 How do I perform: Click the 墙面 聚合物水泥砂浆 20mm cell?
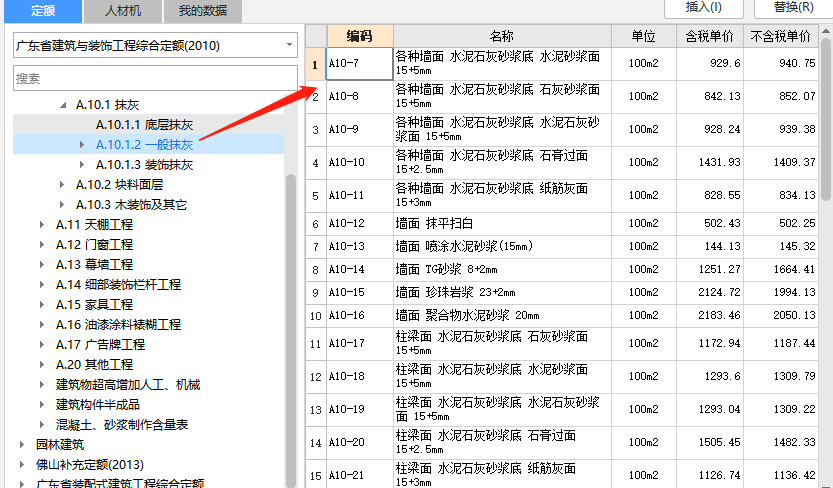(x=502, y=315)
